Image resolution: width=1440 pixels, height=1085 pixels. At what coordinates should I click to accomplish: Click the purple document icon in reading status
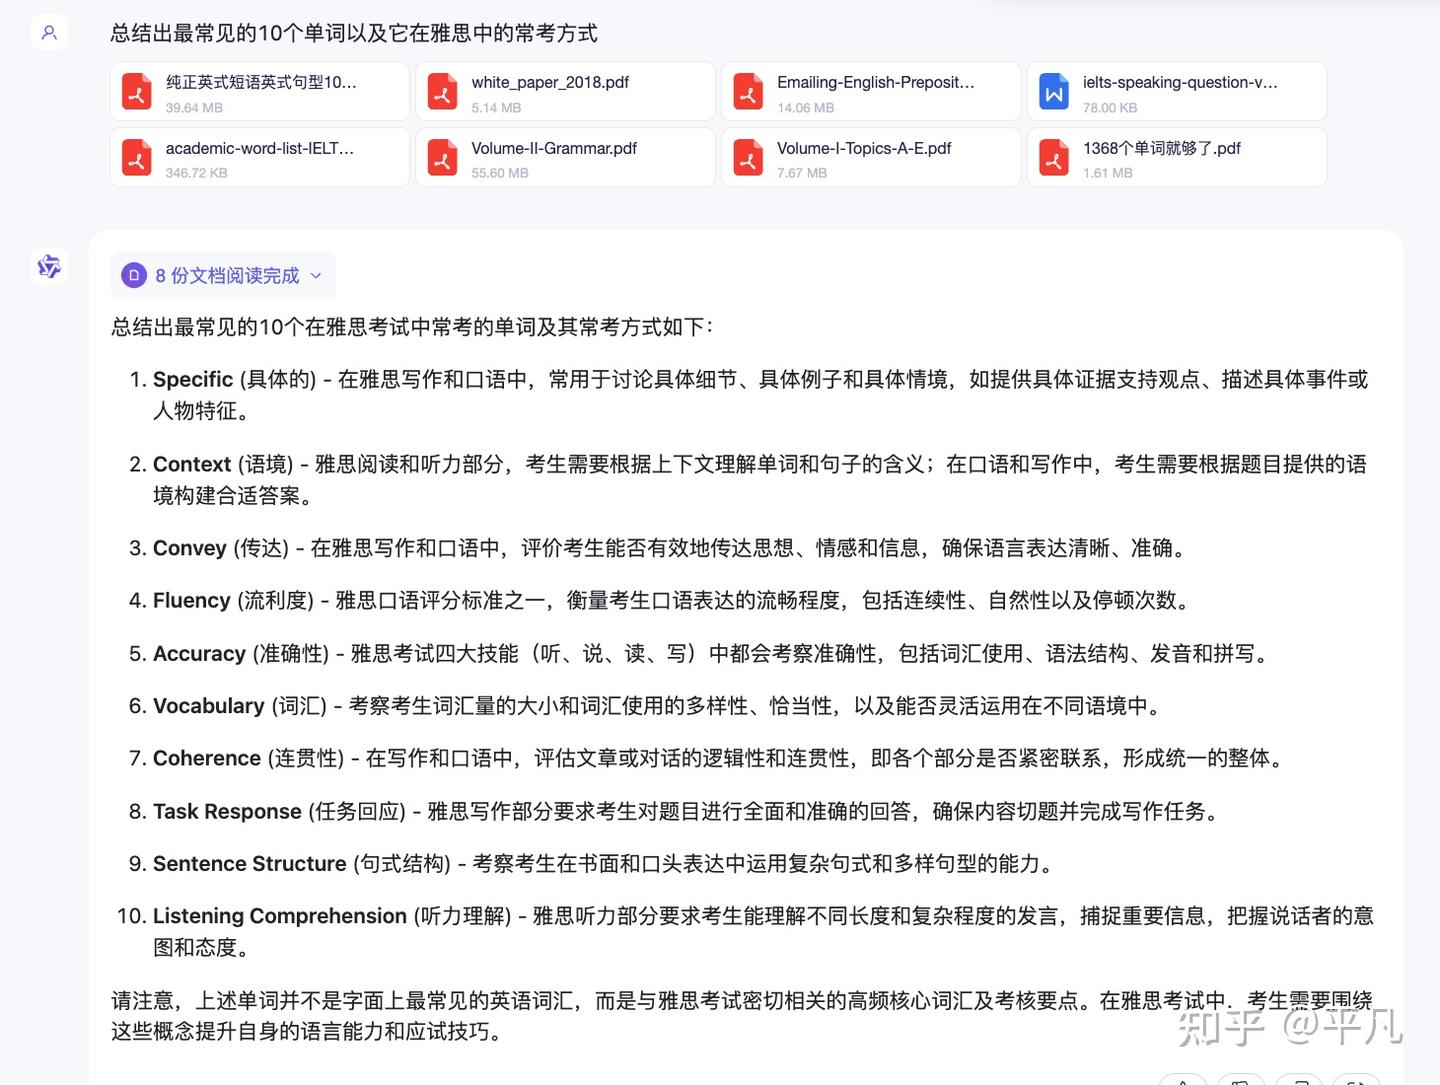point(134,275)
